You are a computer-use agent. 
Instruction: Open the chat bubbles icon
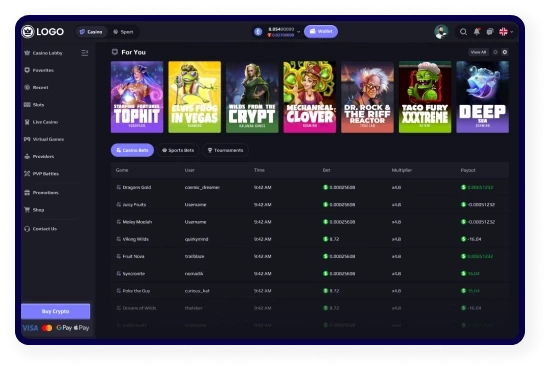coord(490,32)
